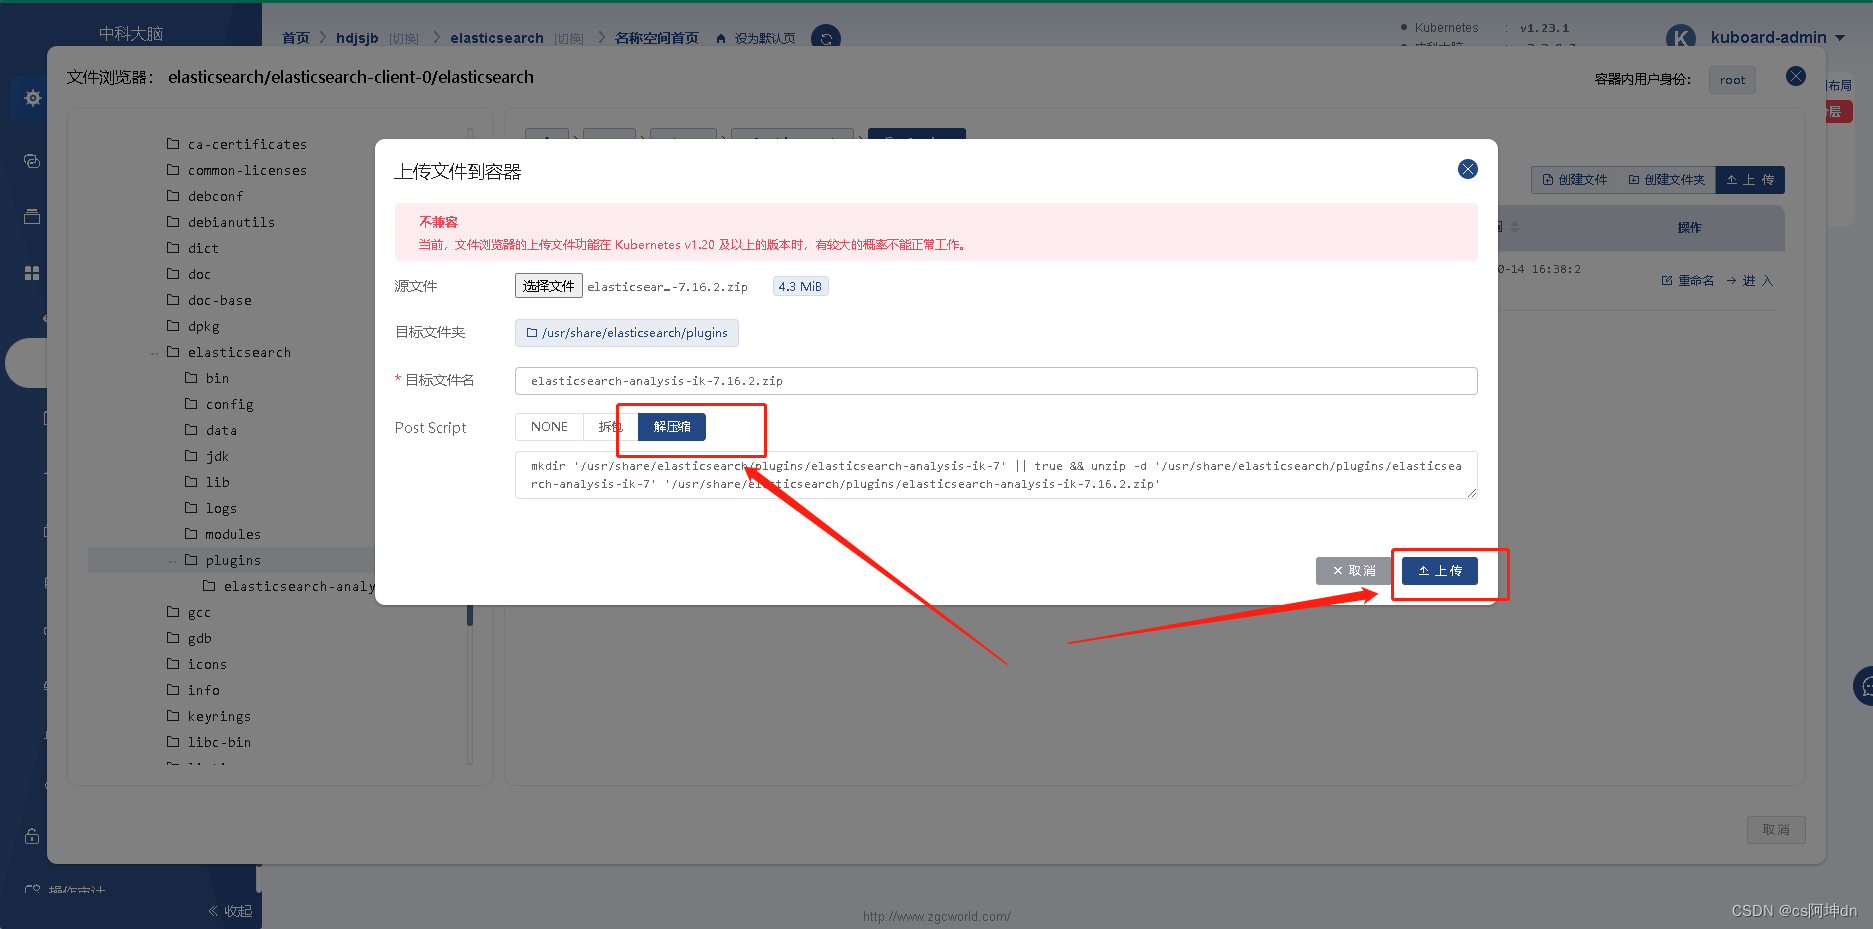
Task: Click the 取消 cancel button in dialog
Action: (1353, 571)
